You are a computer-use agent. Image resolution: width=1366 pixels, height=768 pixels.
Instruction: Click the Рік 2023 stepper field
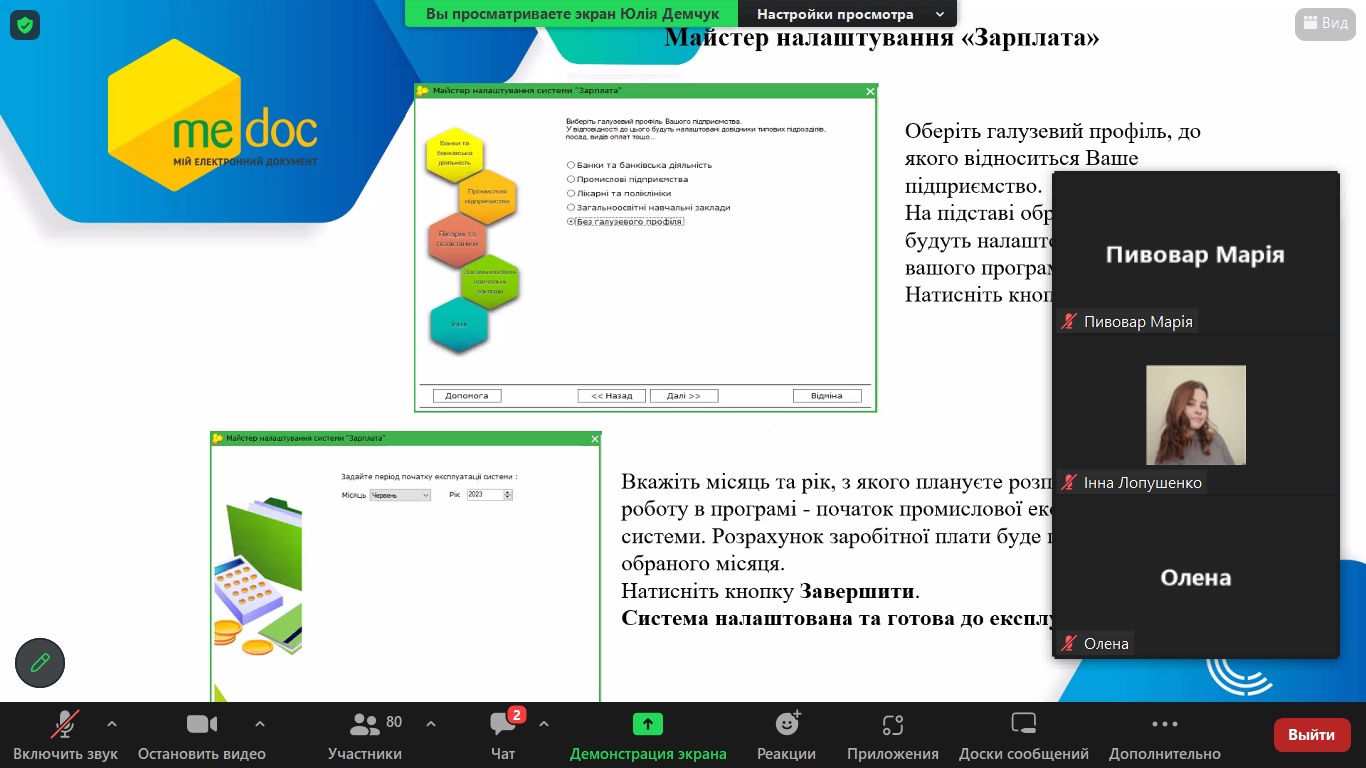pyautogui.click(x=489, y=495)
